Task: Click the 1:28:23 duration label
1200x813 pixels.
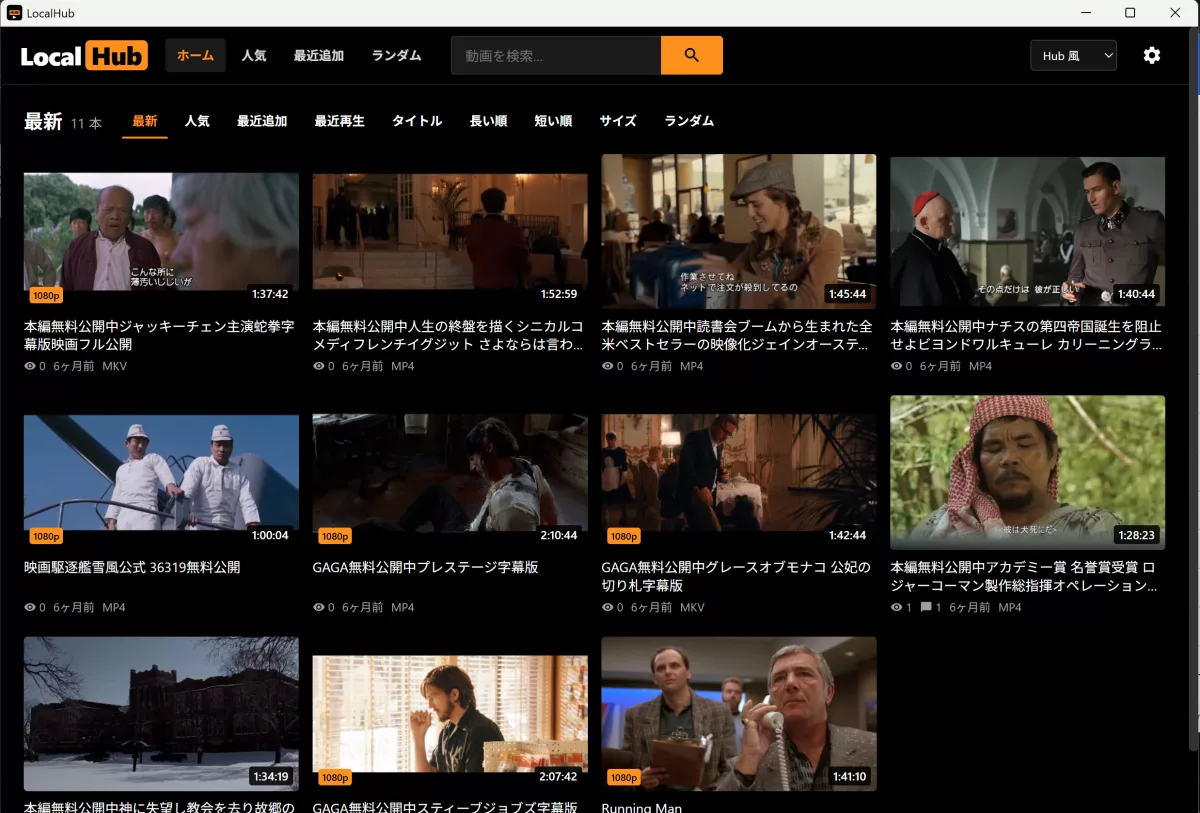Action: [1137, 535]
